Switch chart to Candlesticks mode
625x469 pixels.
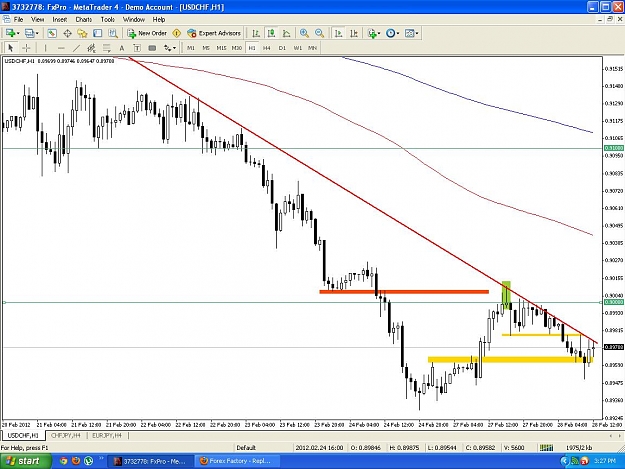(271, 33)
